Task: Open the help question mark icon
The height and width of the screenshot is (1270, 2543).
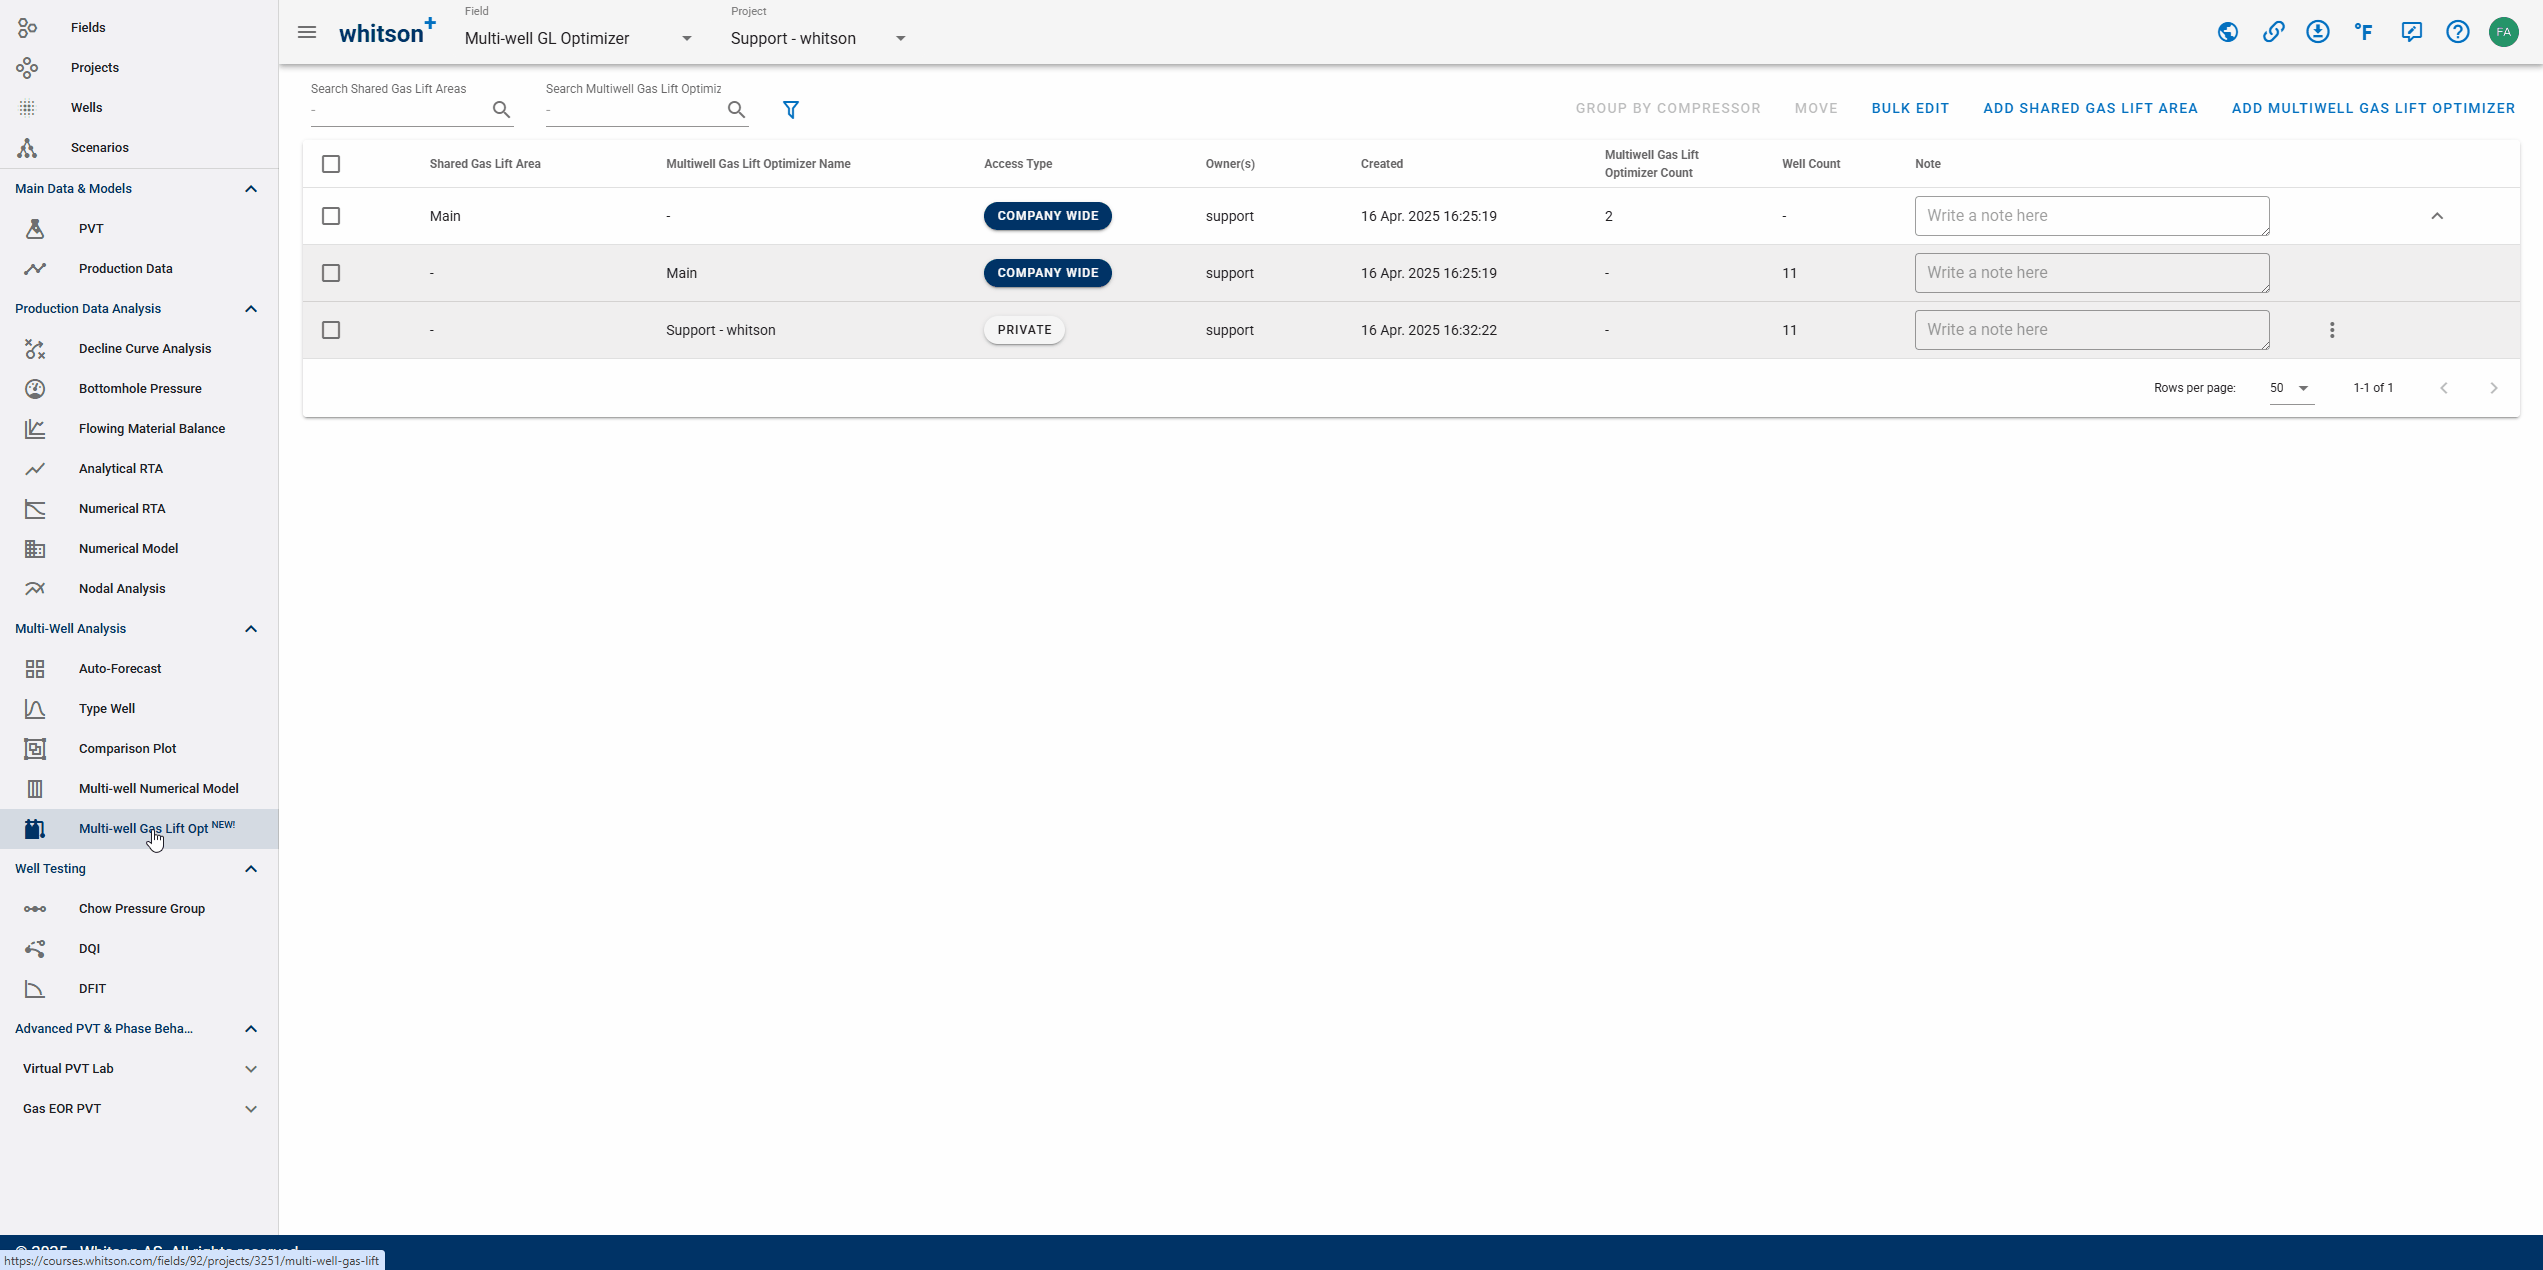Action: [x=2457, y=32]
